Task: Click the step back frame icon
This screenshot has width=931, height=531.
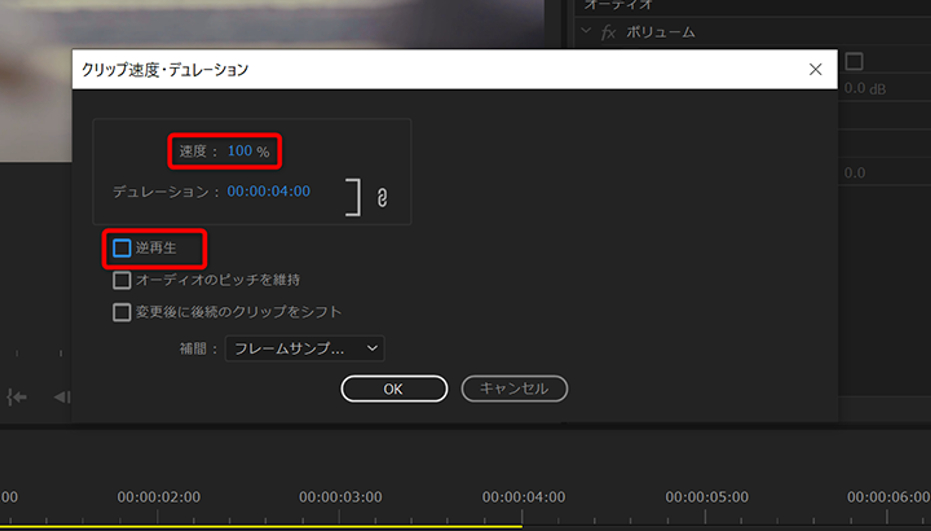Action: pyautogui.click(x=62, y=397)
